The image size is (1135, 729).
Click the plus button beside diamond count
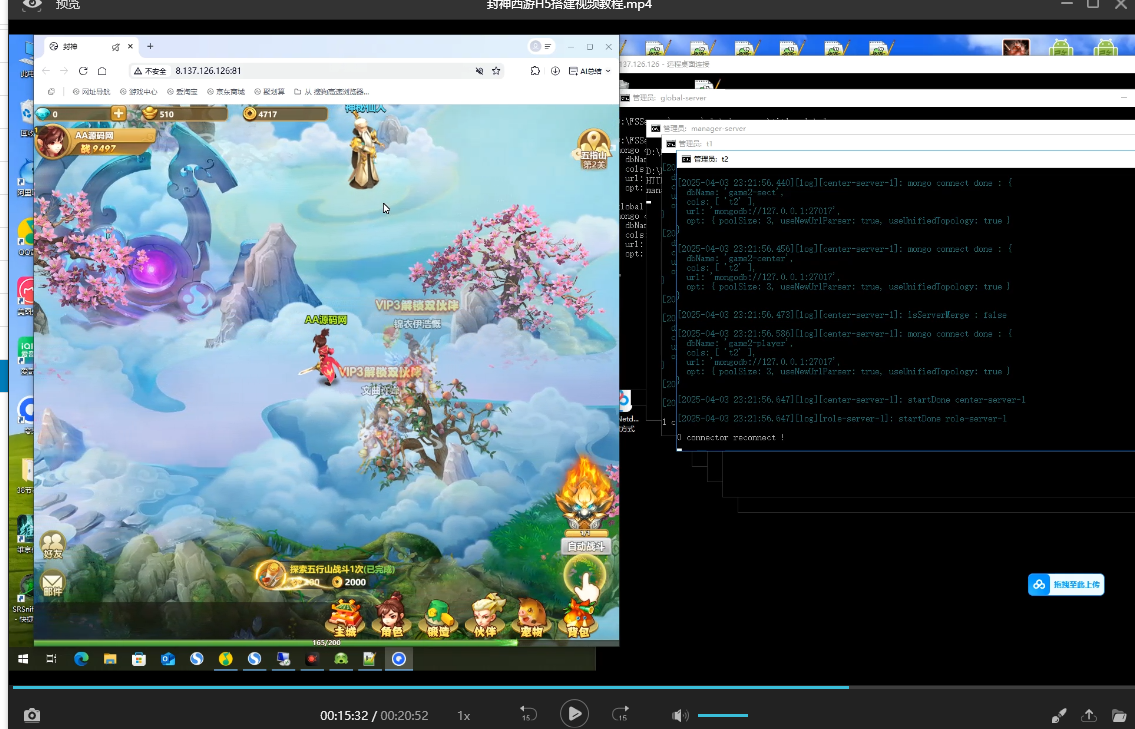[119, 114]
